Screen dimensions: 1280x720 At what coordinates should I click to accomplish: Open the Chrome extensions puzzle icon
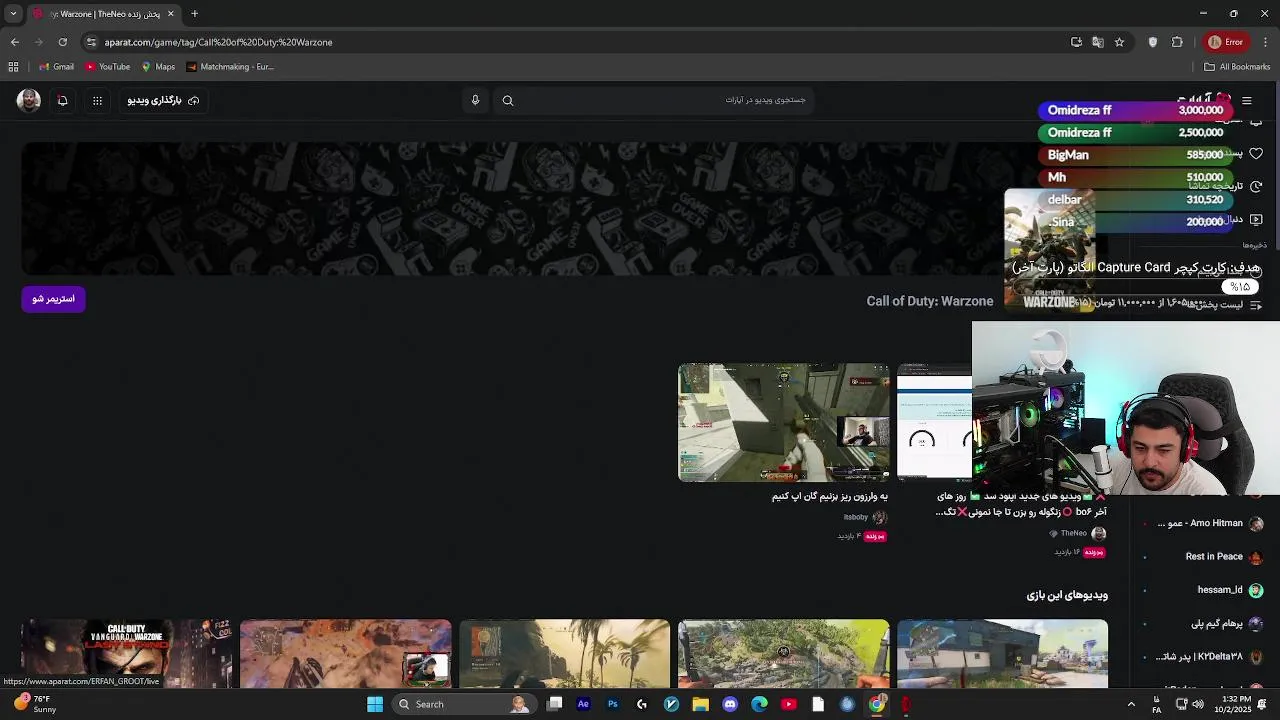pos(1177,42)
